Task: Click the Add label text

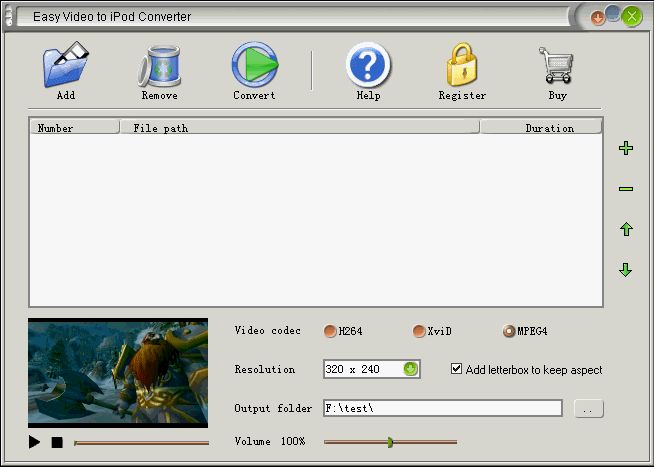Action: click(66, 95)
